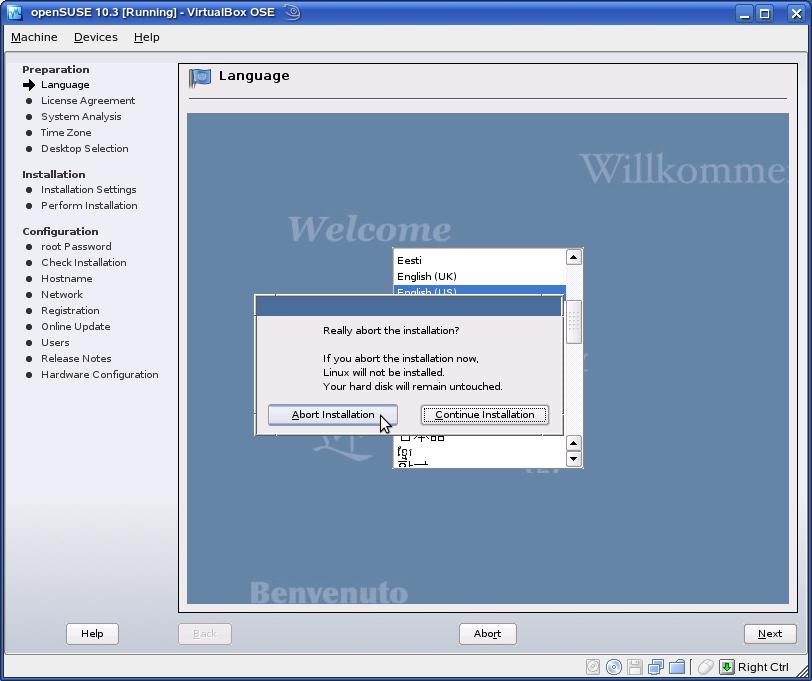The width and height of the screenshot is (812, 681).
Task: Select English (UK) in the language list
Action: (x=480, y=277)
